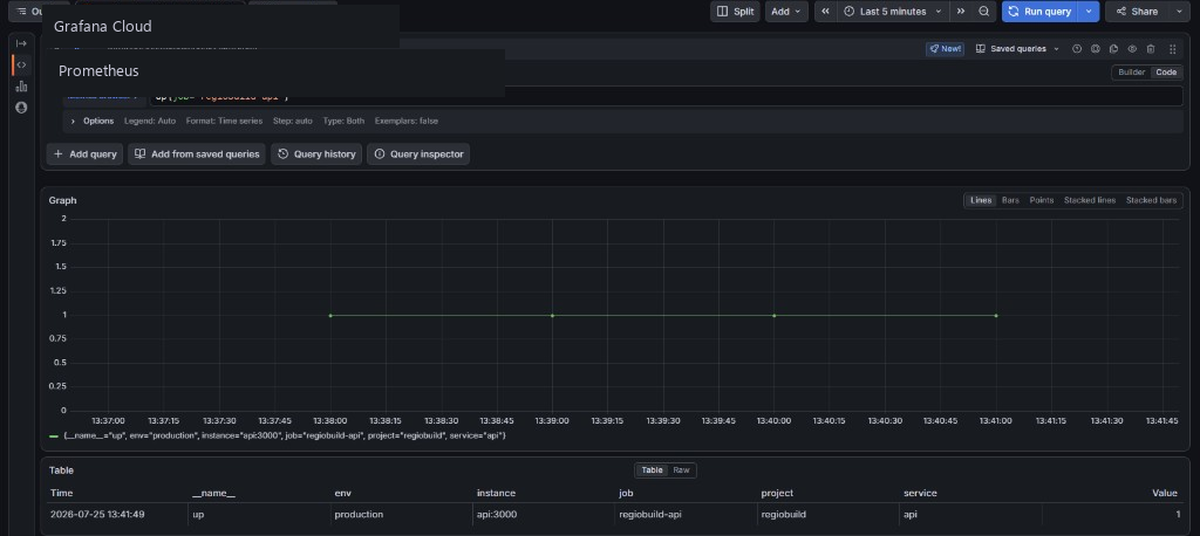Set graph style to Stacked lines

1090,200
